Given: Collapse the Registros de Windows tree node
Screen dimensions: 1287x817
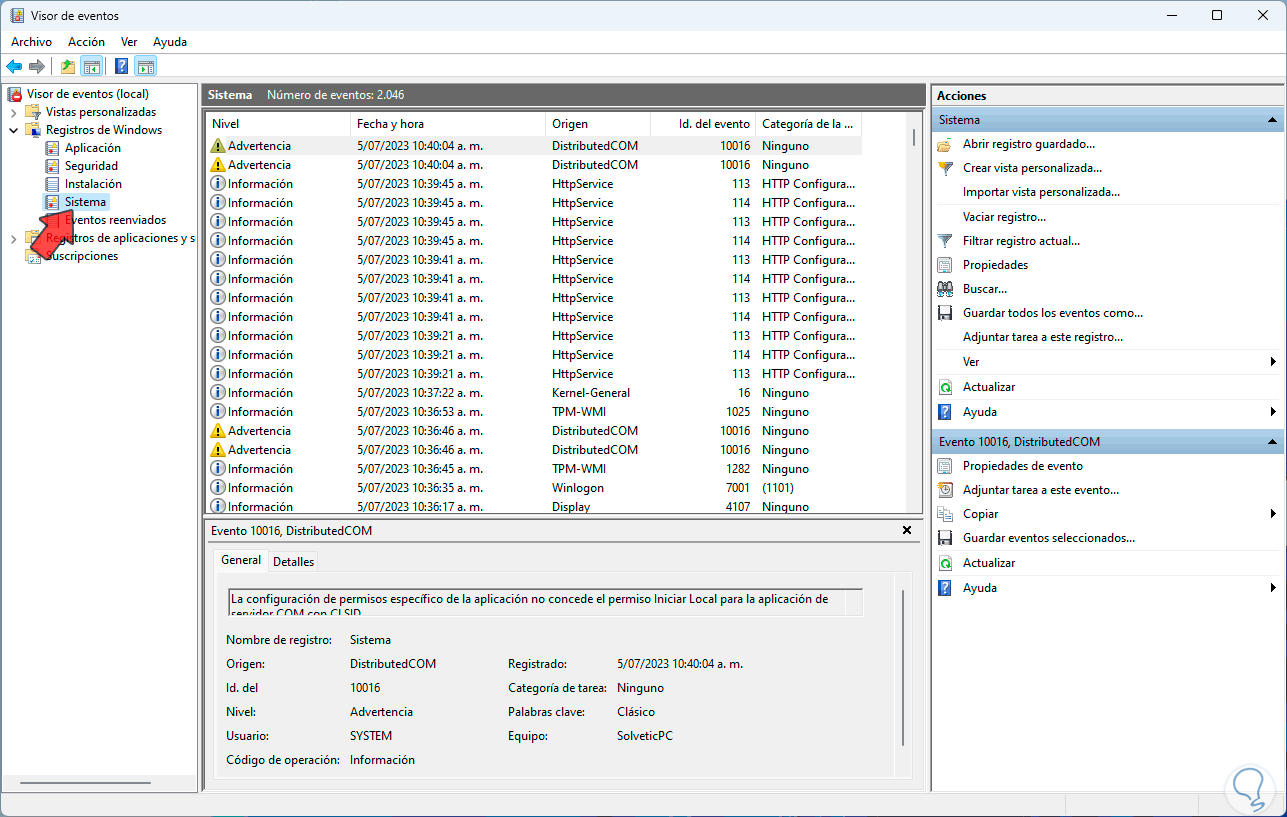Looking at the screenshot, I should click(14, 130).
